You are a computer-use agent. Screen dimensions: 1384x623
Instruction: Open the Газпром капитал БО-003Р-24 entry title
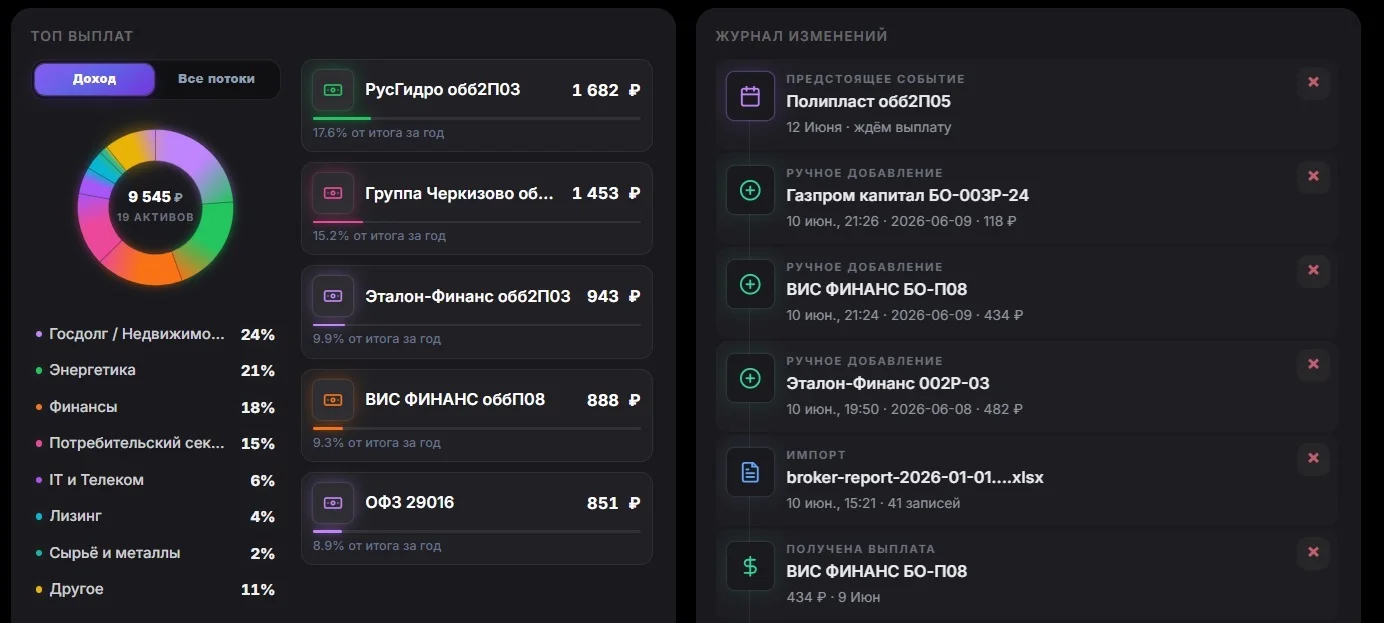coord(908,195)
